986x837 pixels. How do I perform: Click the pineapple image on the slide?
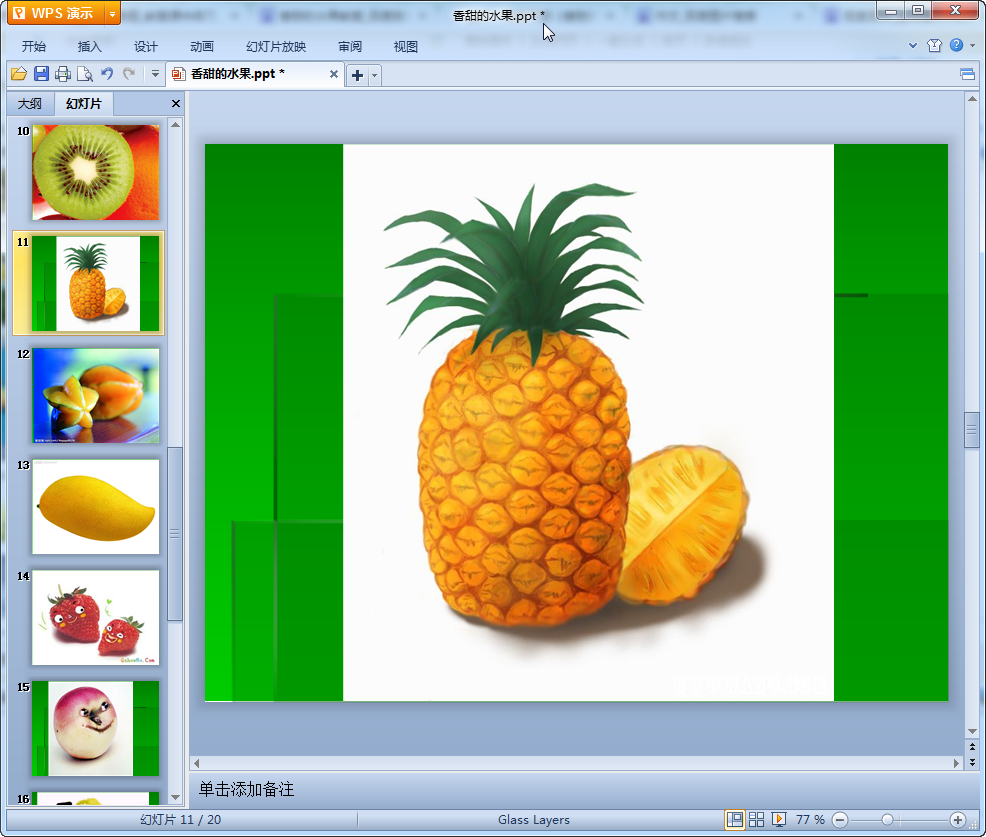[x=588, y=422]
